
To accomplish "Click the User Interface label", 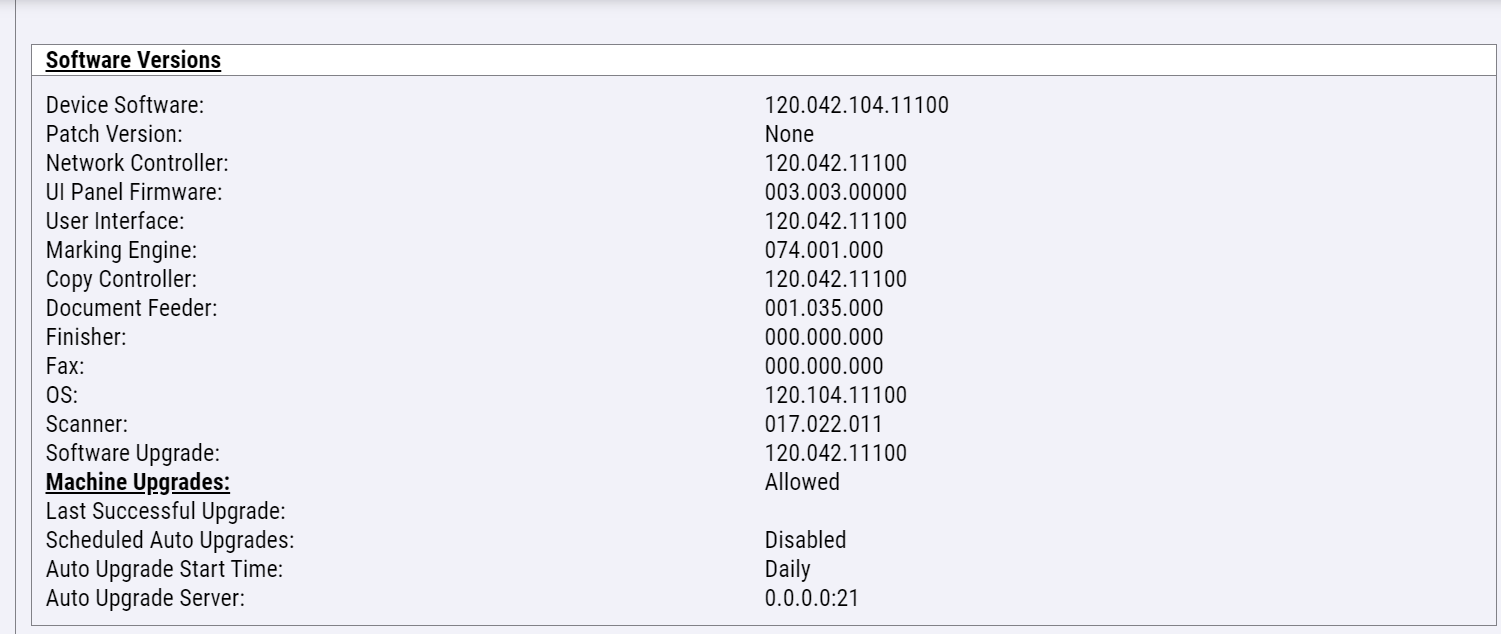I will 115,221.
